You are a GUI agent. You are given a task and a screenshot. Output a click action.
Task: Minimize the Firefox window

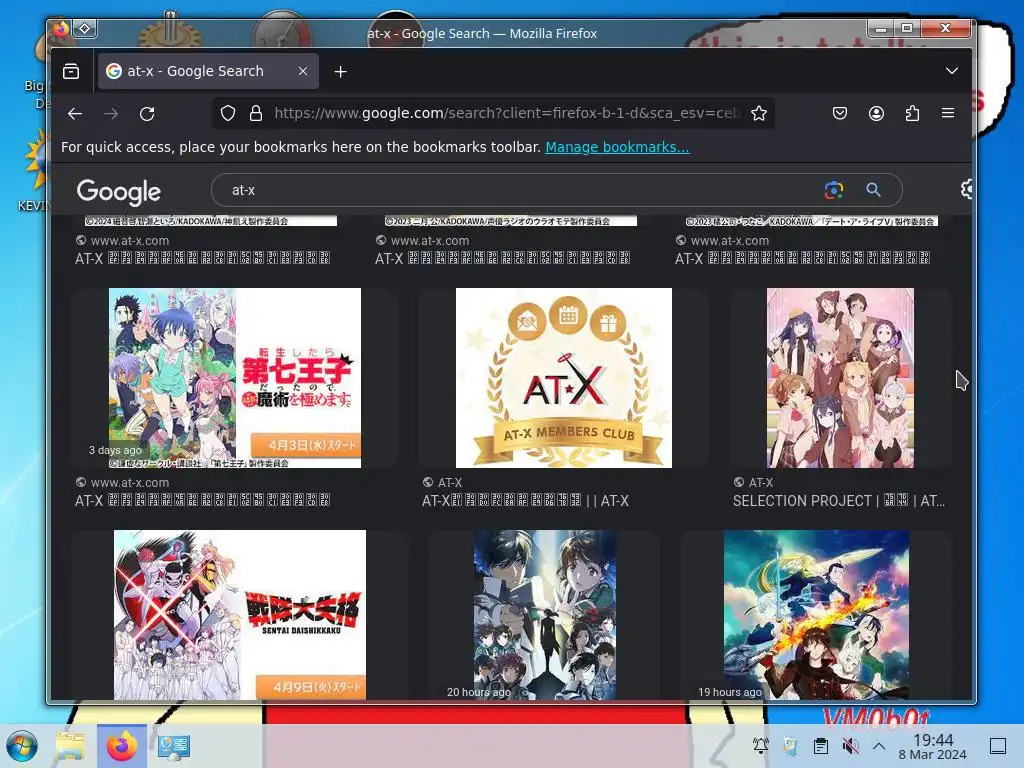tap(881, 28)
